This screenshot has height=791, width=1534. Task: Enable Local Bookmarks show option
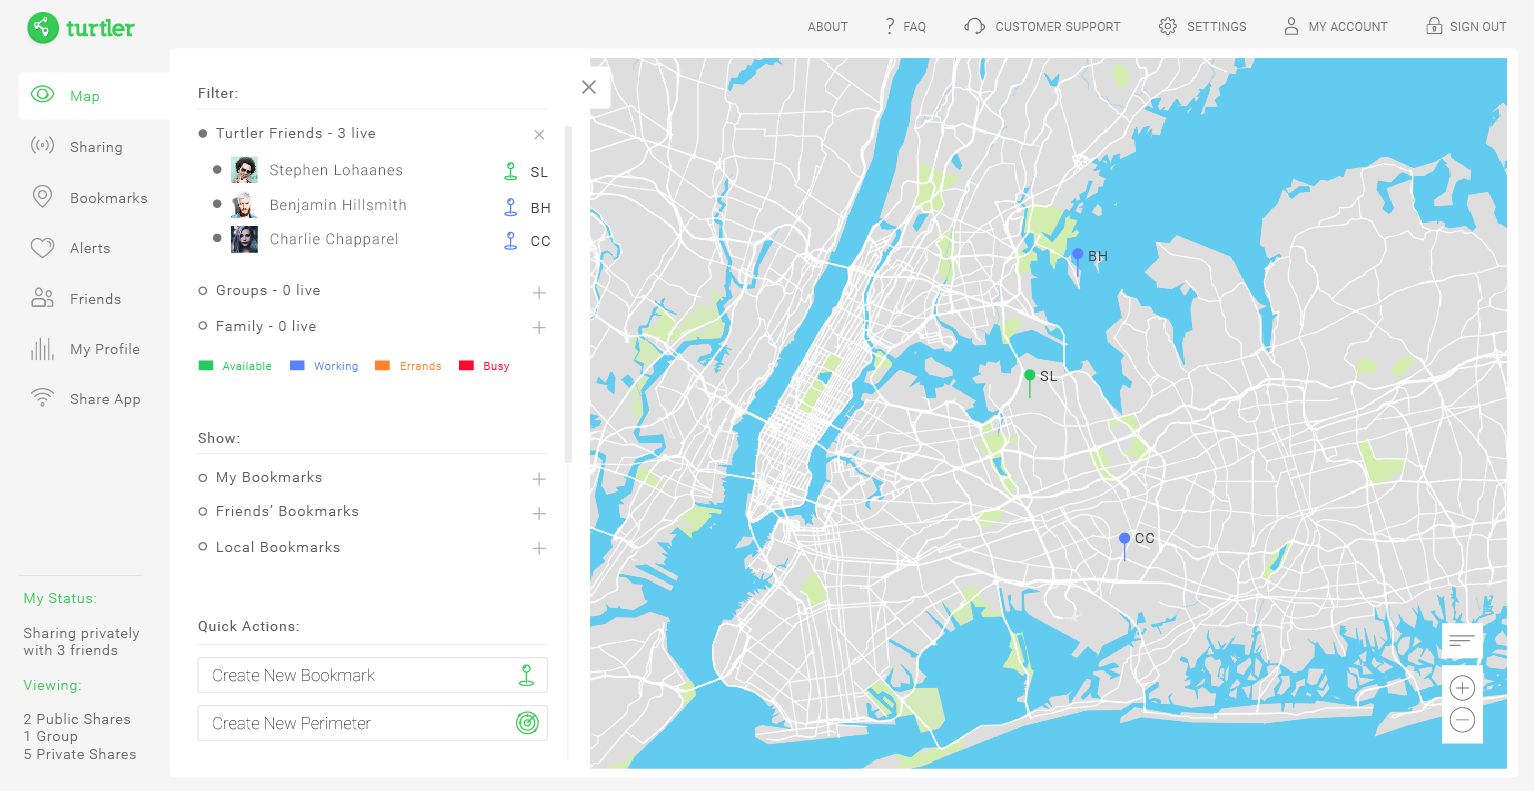click(x=203, y=547)
